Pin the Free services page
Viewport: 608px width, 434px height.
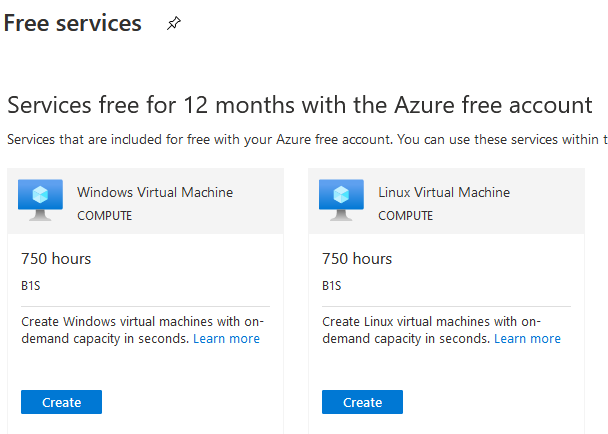click(174, 23)
